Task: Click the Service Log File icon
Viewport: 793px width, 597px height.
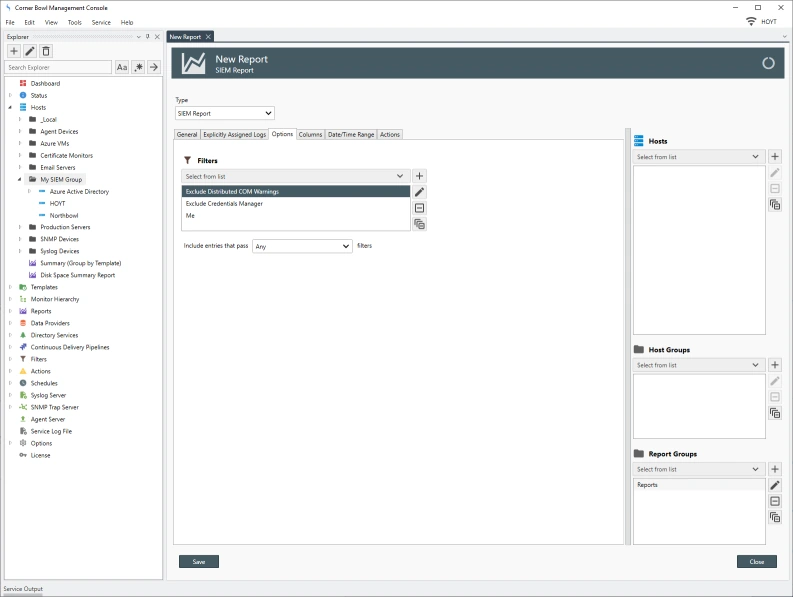Action: [x=23, y=431]
